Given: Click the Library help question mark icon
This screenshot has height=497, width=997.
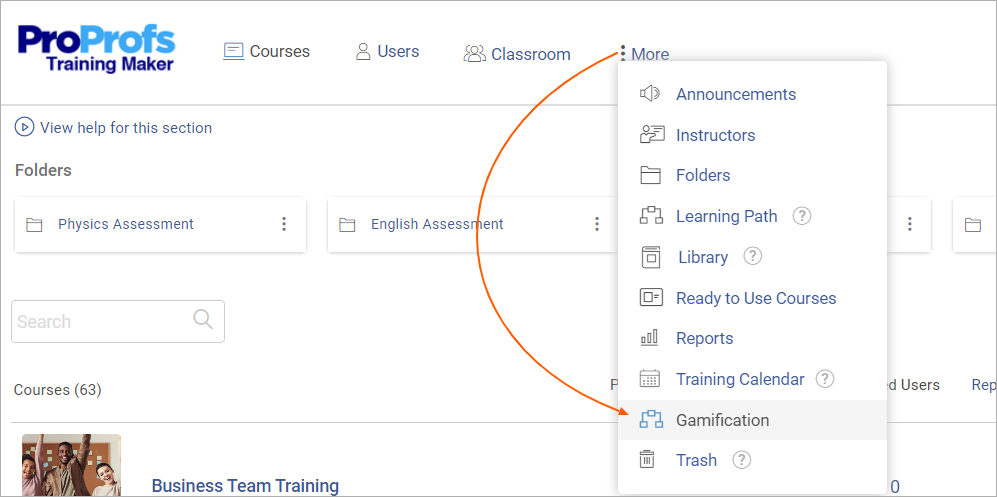Looking at the screenshot, I should (x=753, y=257).
